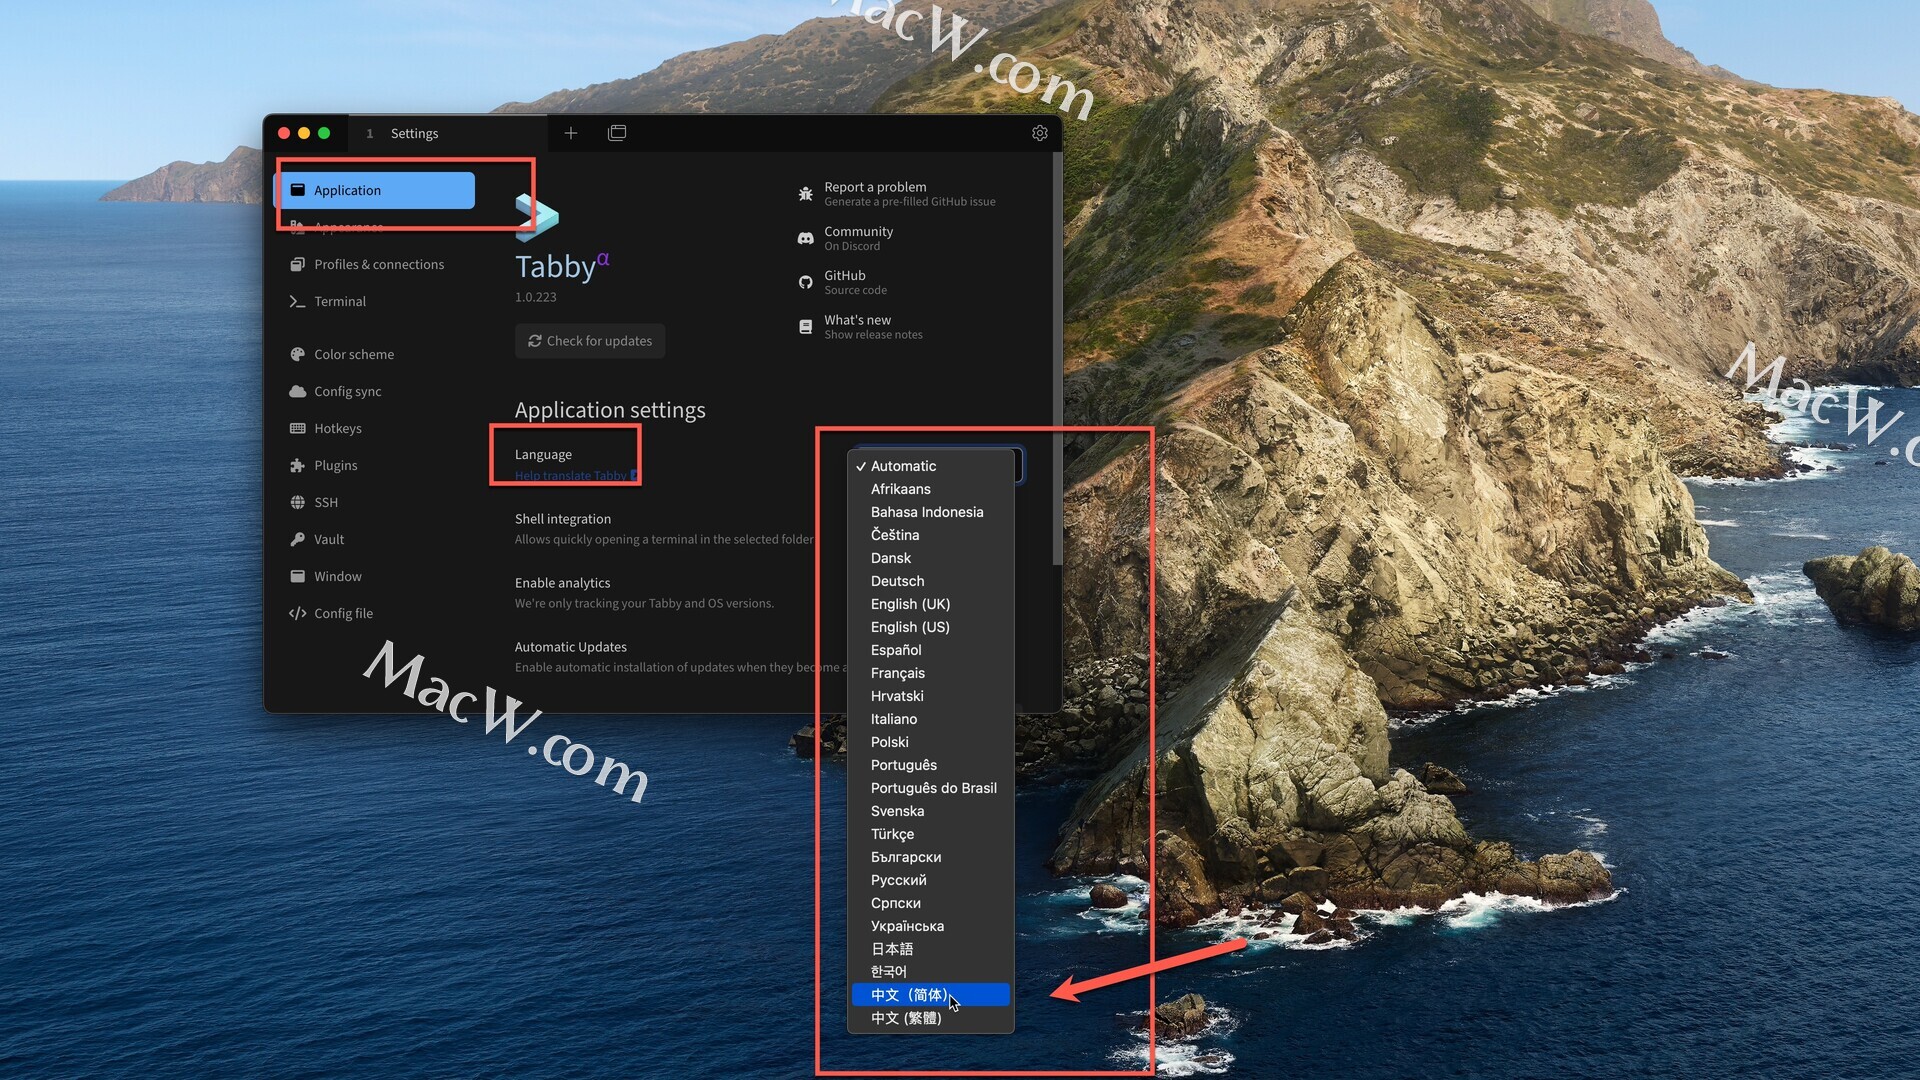Select Svenska language option
Image resolution: width=1920 pixels, height=1080 pixels.
930,811
